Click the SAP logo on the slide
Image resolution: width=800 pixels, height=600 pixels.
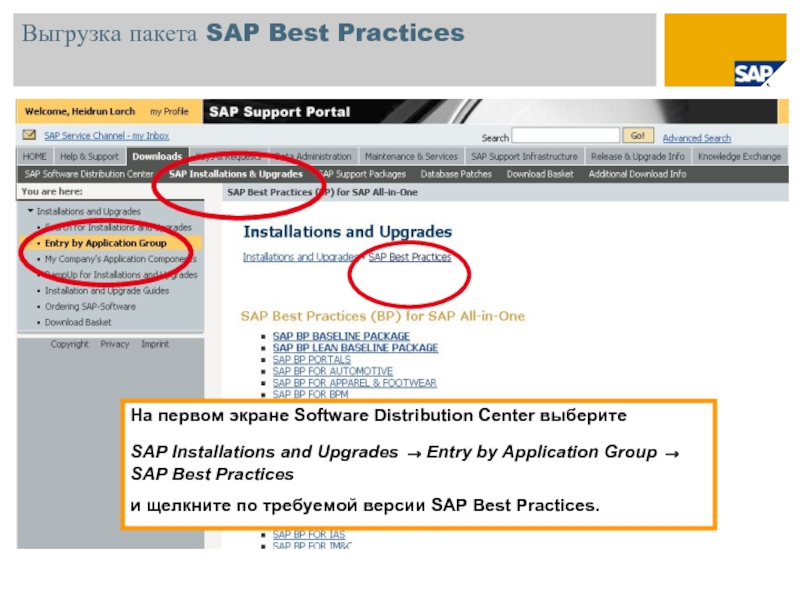point(759,73)
